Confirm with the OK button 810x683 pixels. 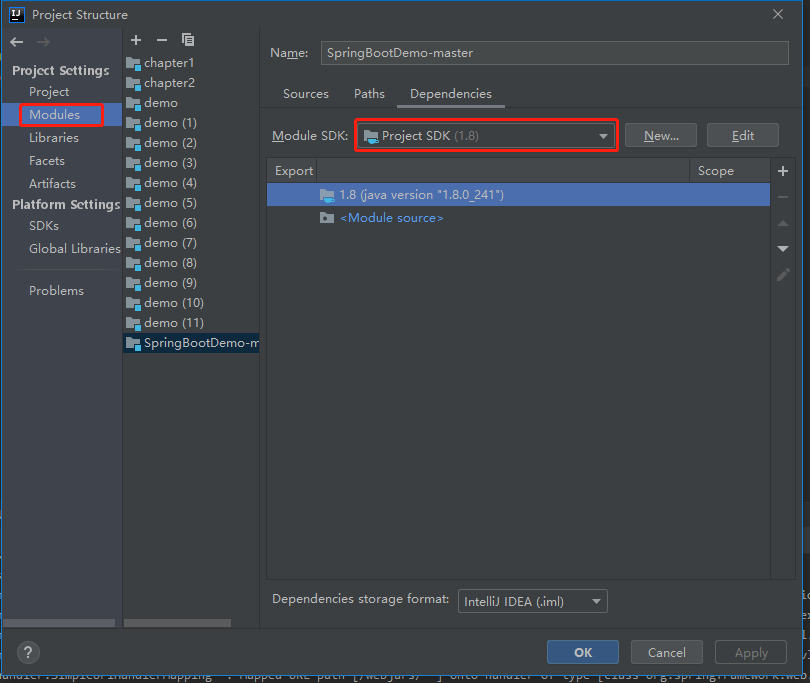[x=583, y=653]
